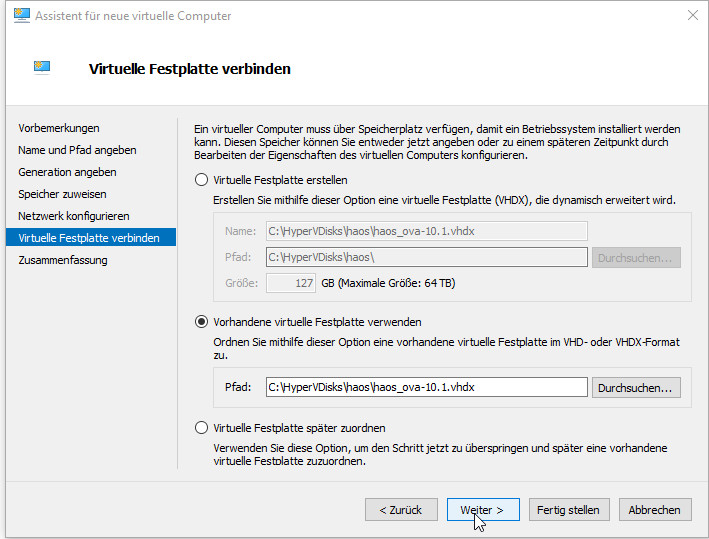Screen dimensions: 709x539
Task: Jump to 'Zusammenfassung' step
Action: pos(63,260)
